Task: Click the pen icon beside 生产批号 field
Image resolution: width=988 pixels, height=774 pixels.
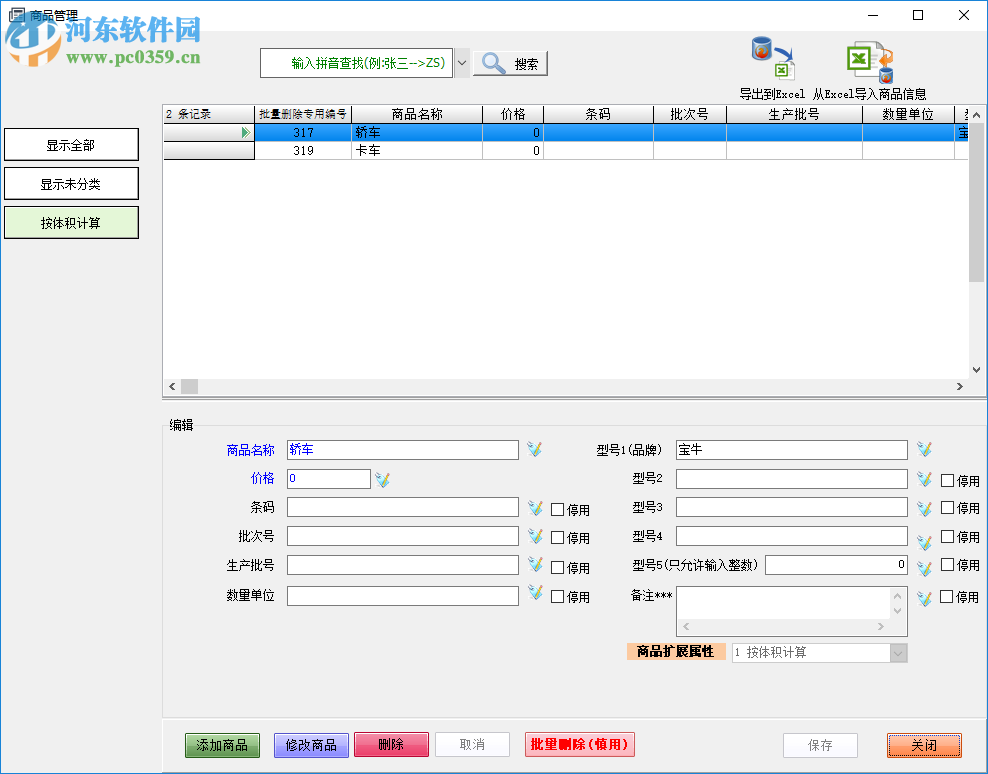Action: [534, 565]
